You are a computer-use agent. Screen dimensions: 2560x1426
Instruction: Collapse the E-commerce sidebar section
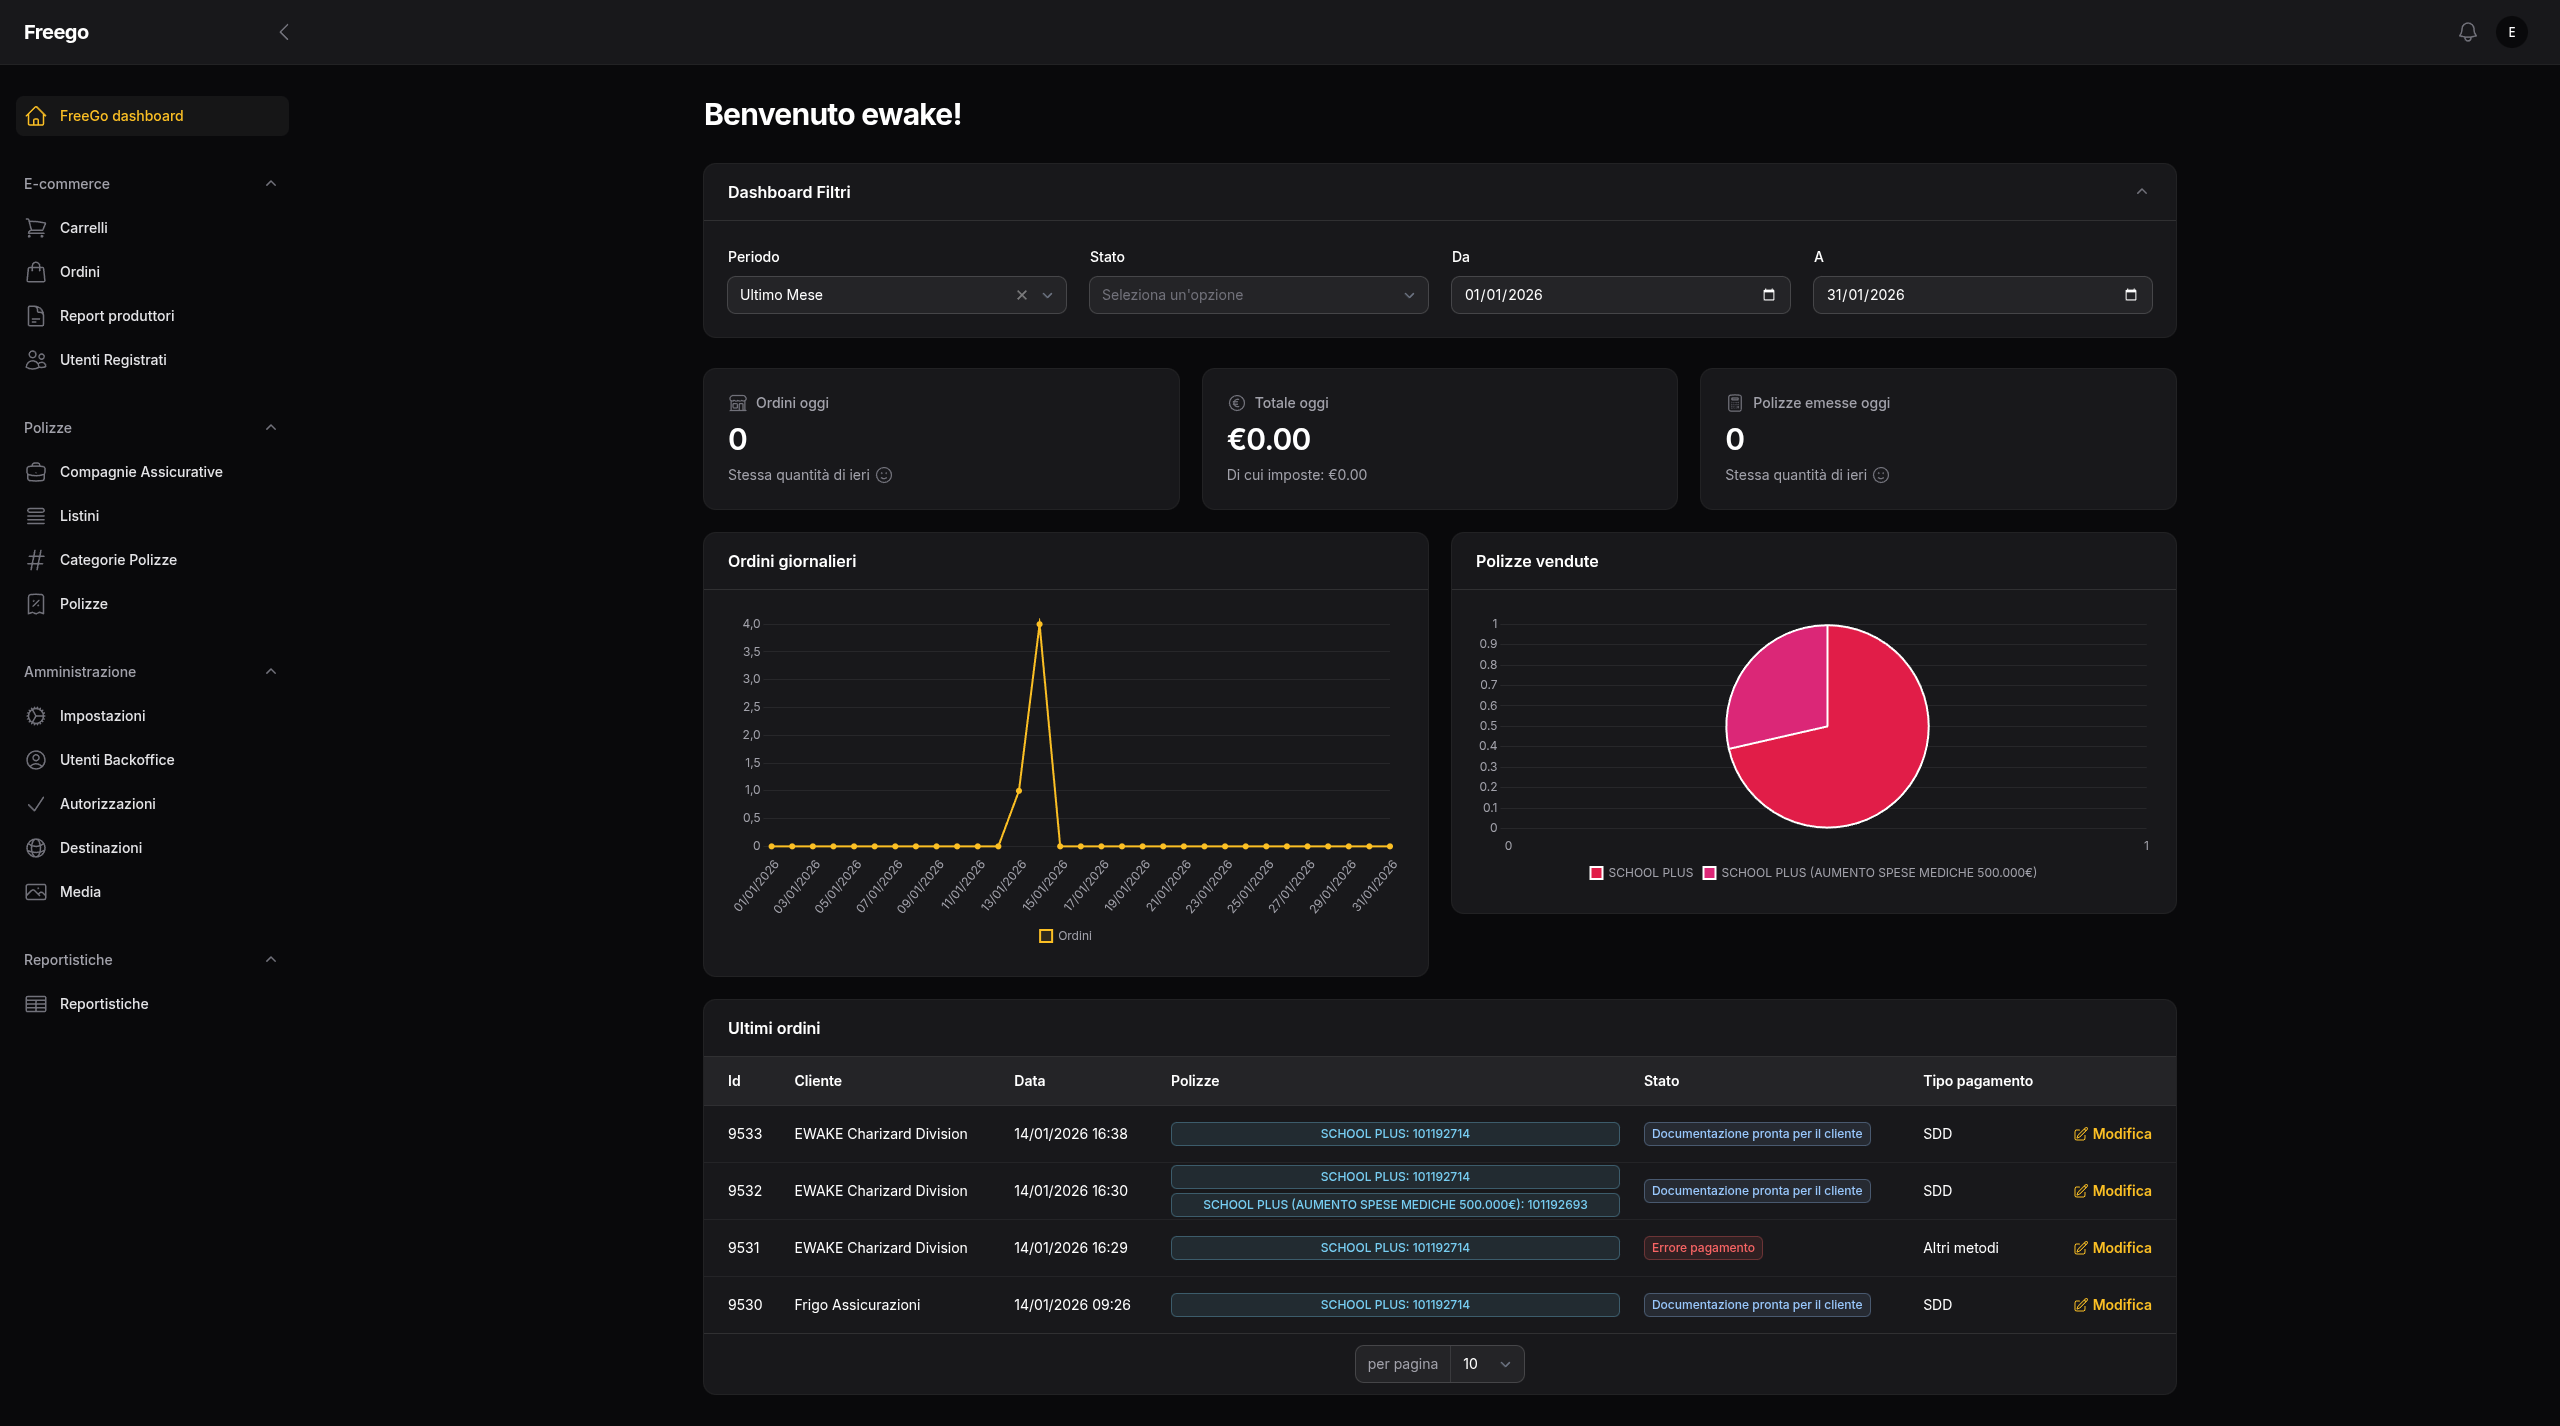271,184
